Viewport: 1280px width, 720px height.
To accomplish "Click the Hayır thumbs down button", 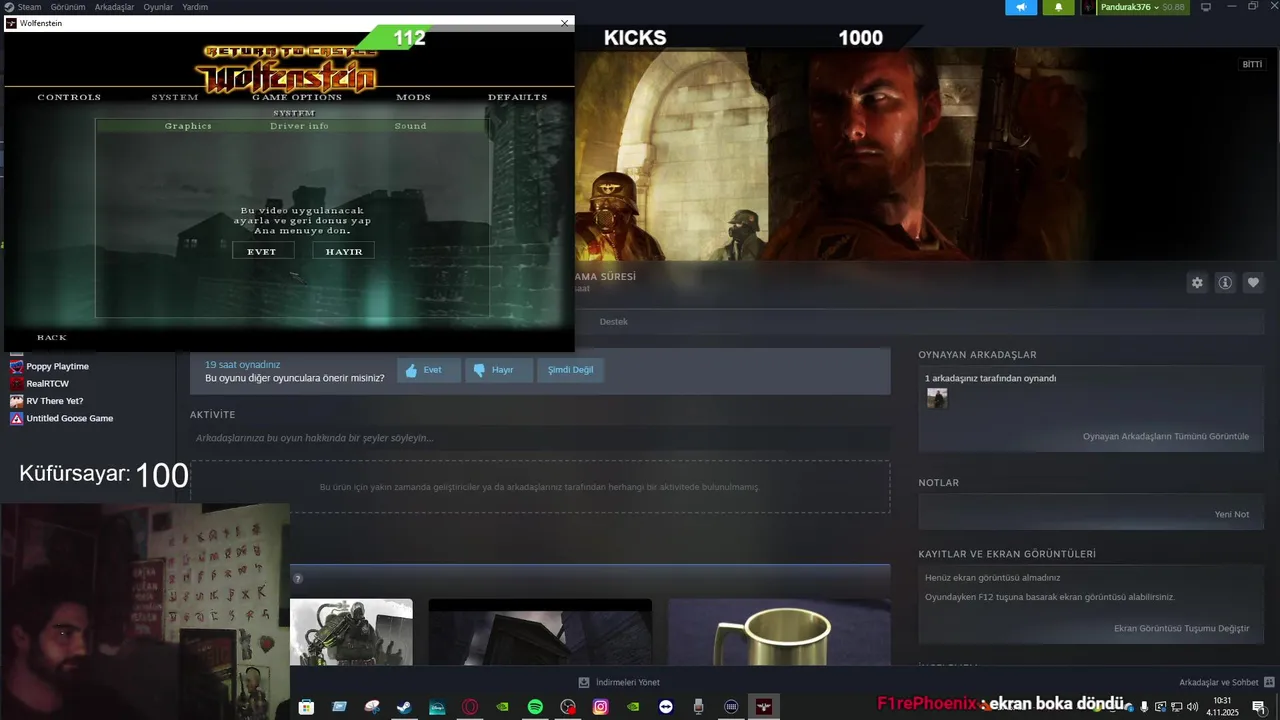I will pos(500,370).
